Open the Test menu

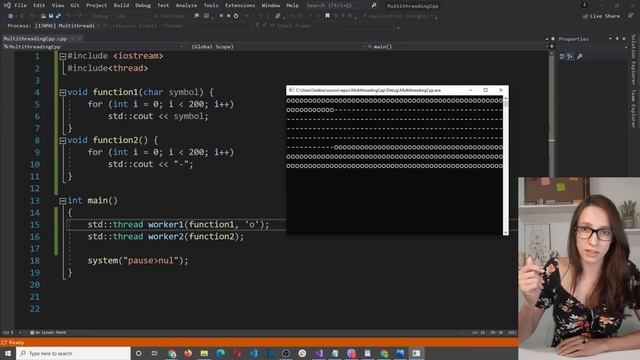coord(163,5)
